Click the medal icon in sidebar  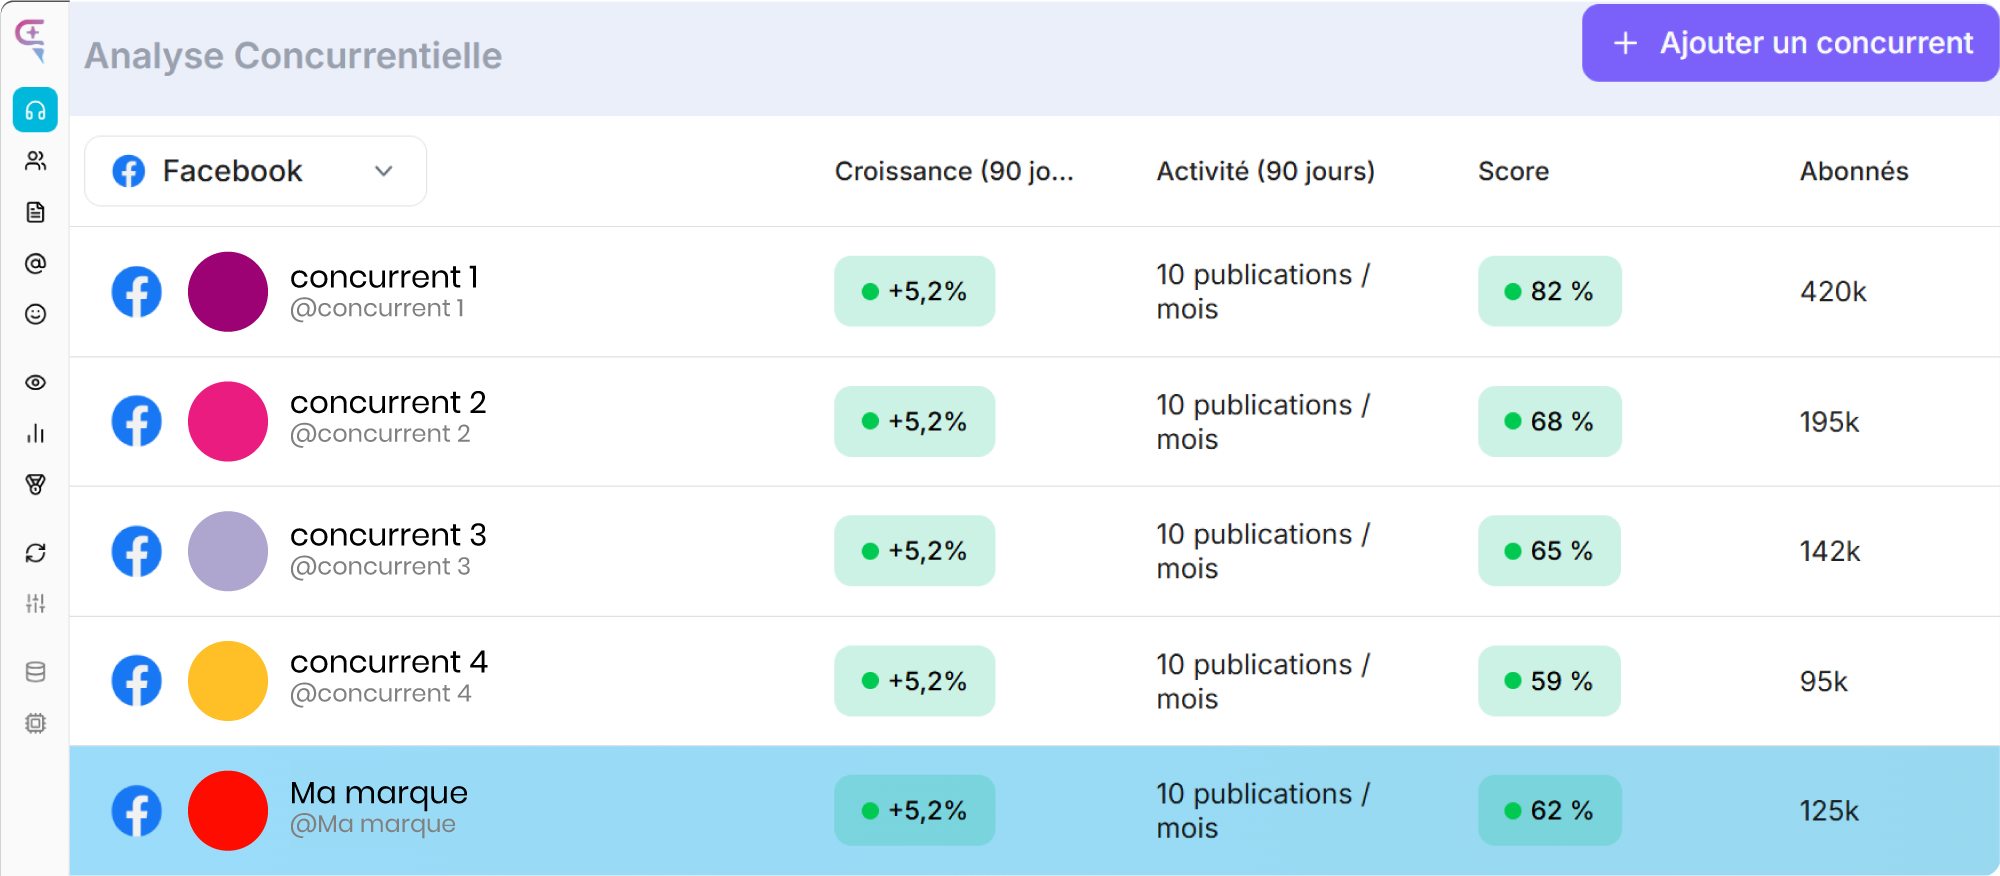point(35,485)
